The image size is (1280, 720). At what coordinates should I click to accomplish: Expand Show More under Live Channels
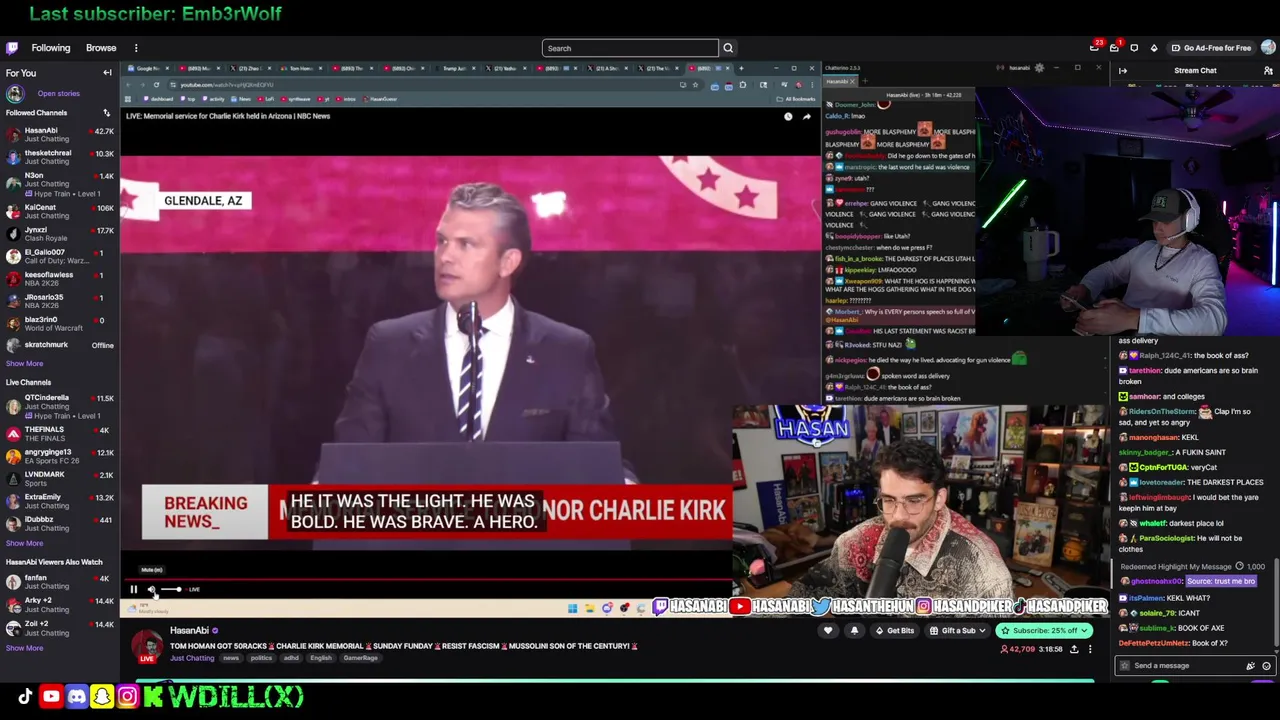tap(24, 543)
